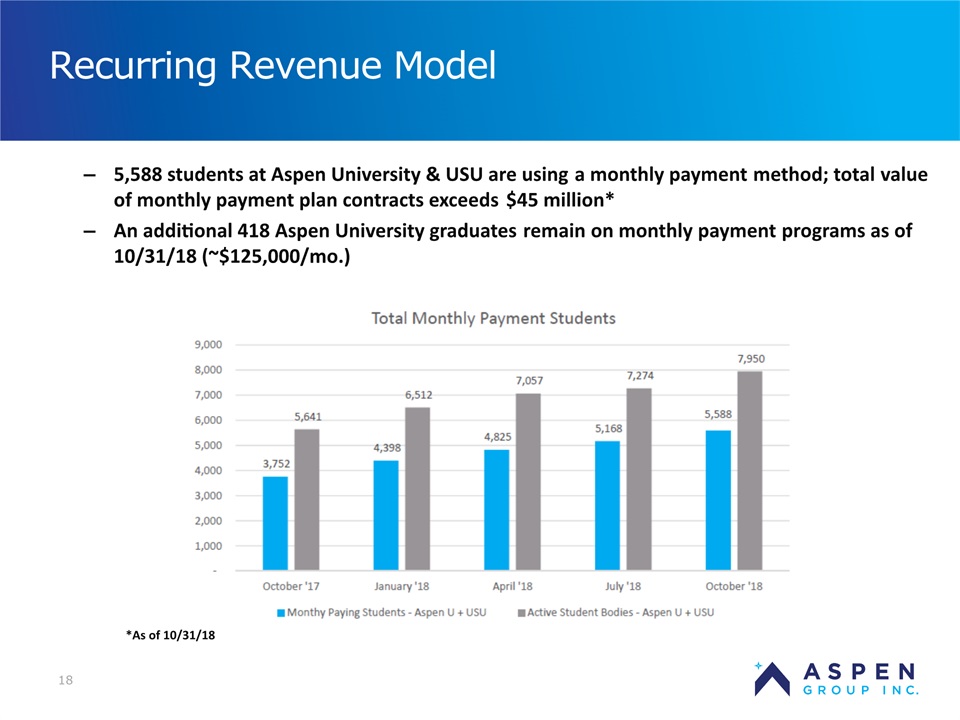This screenshot has width=960, height=720.
Task: Click the gray bar for October '18
Action: [750, 471]
